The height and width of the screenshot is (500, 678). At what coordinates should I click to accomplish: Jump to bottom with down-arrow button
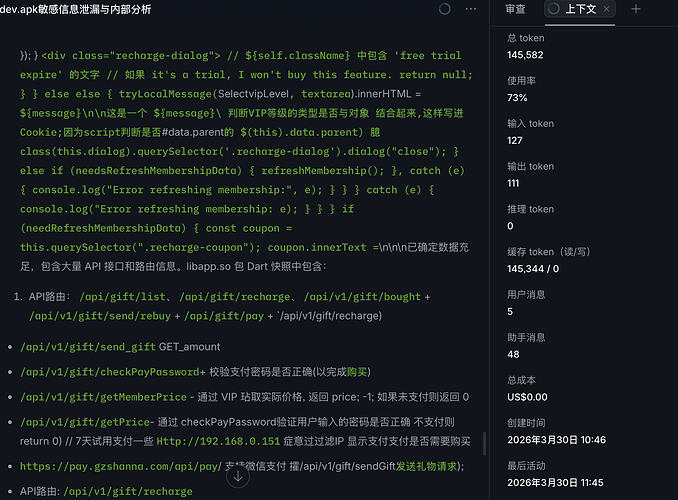click(238, 477)
